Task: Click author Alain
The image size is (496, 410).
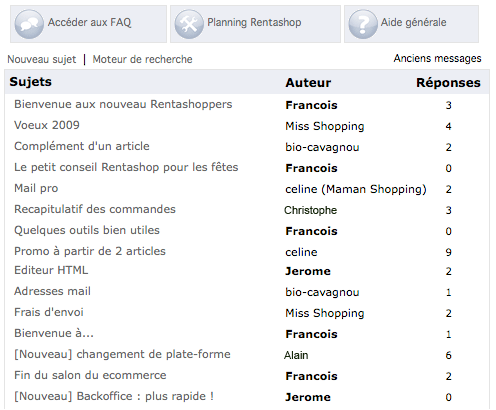Action: click(296, 355)
